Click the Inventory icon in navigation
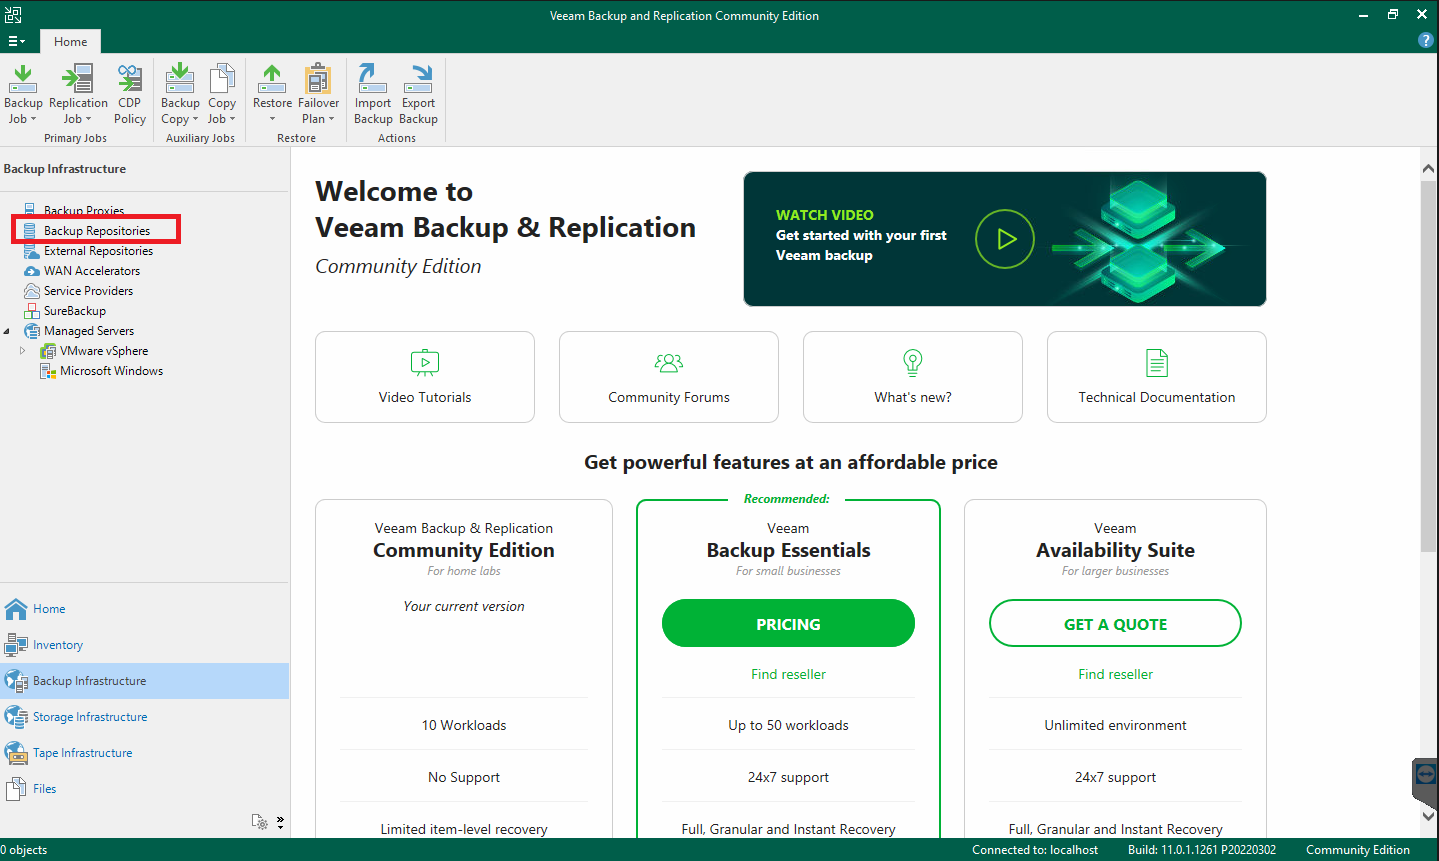This screenshot has height=861, width=1439. pyautogui.click(x=16, y=645)
